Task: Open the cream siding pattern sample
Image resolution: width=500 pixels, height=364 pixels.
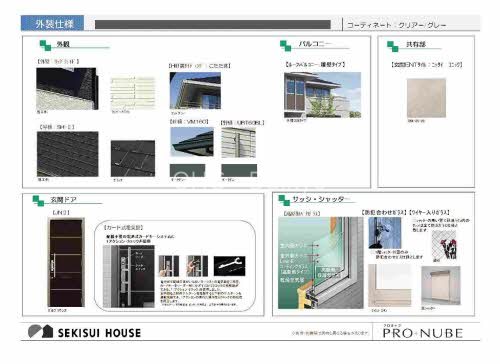Action: (x=133, y=93)
